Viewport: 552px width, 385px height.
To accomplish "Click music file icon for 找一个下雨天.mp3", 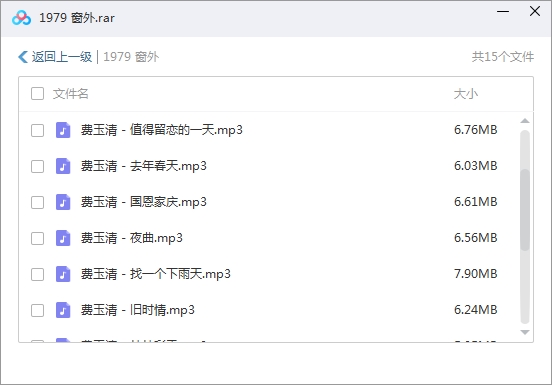I will pos(63,274).
